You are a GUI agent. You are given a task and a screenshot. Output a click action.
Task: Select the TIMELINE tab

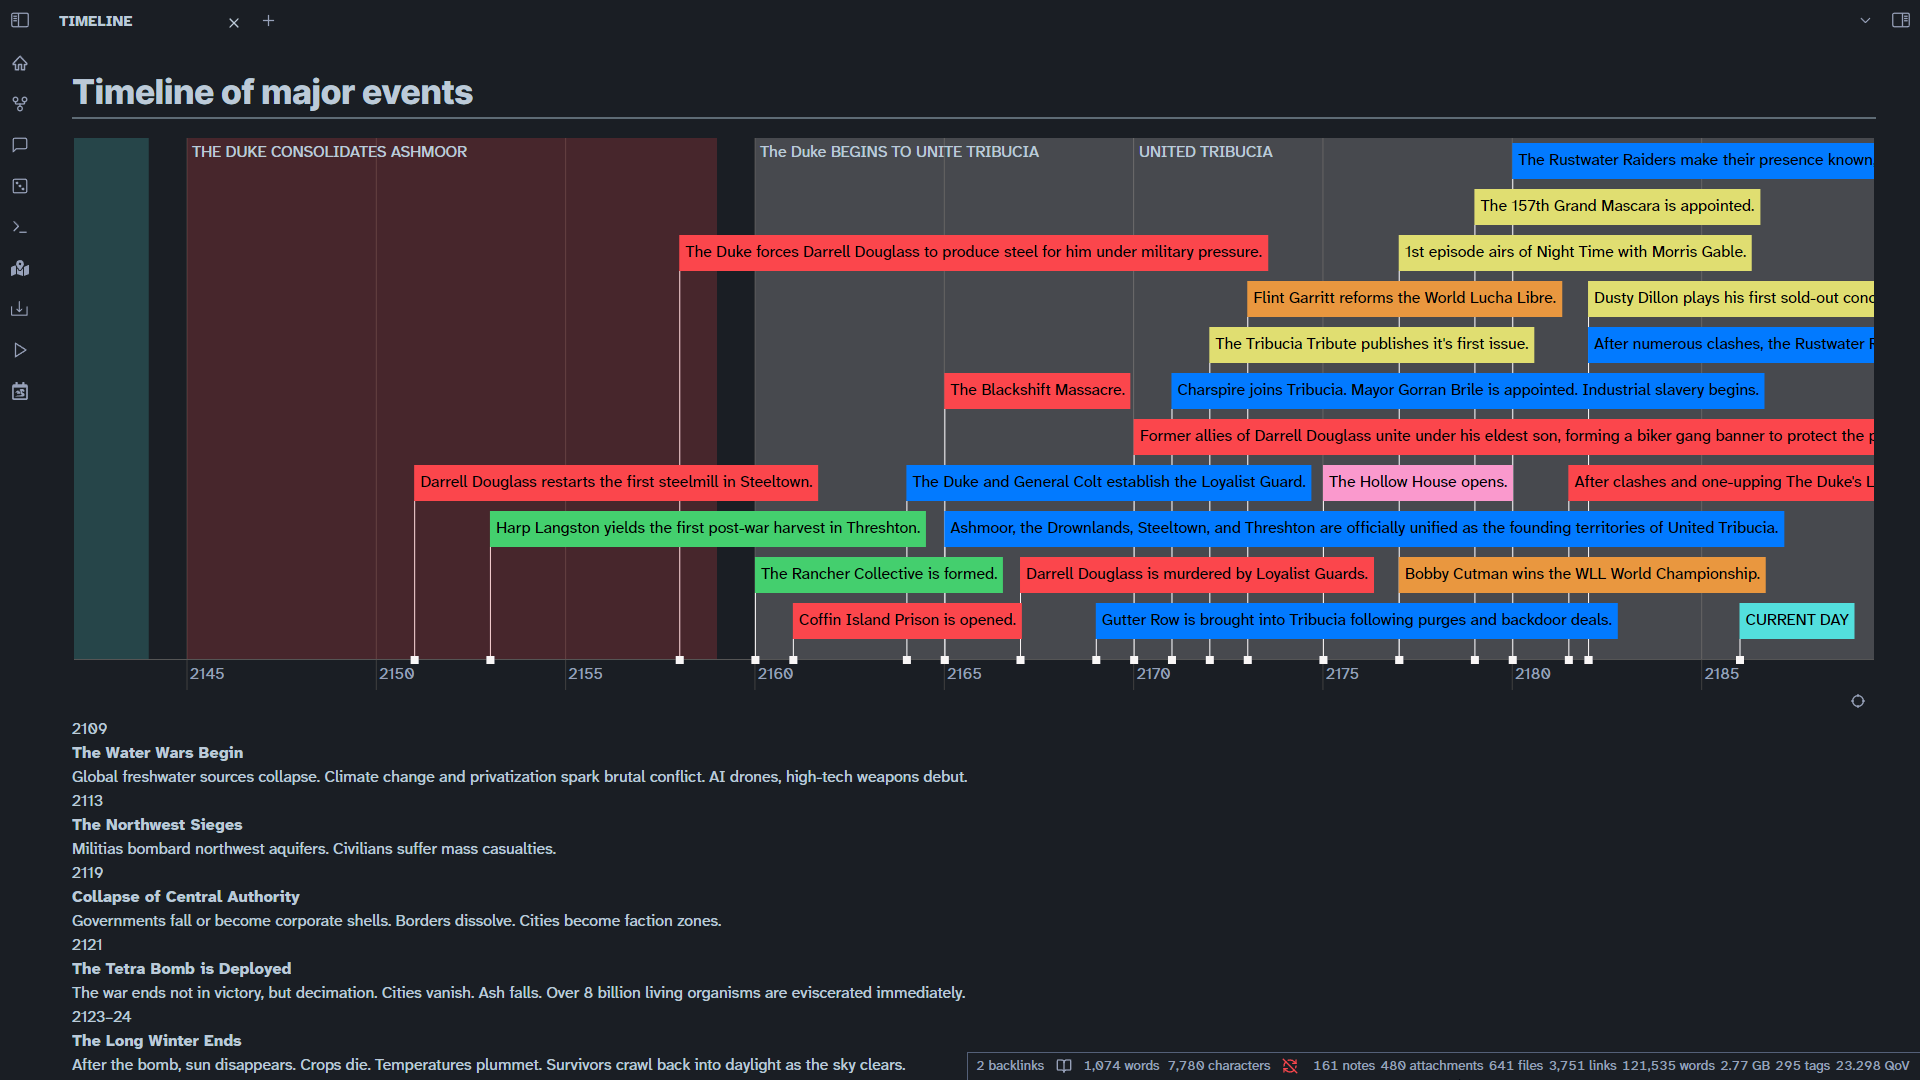coord(96,21)
